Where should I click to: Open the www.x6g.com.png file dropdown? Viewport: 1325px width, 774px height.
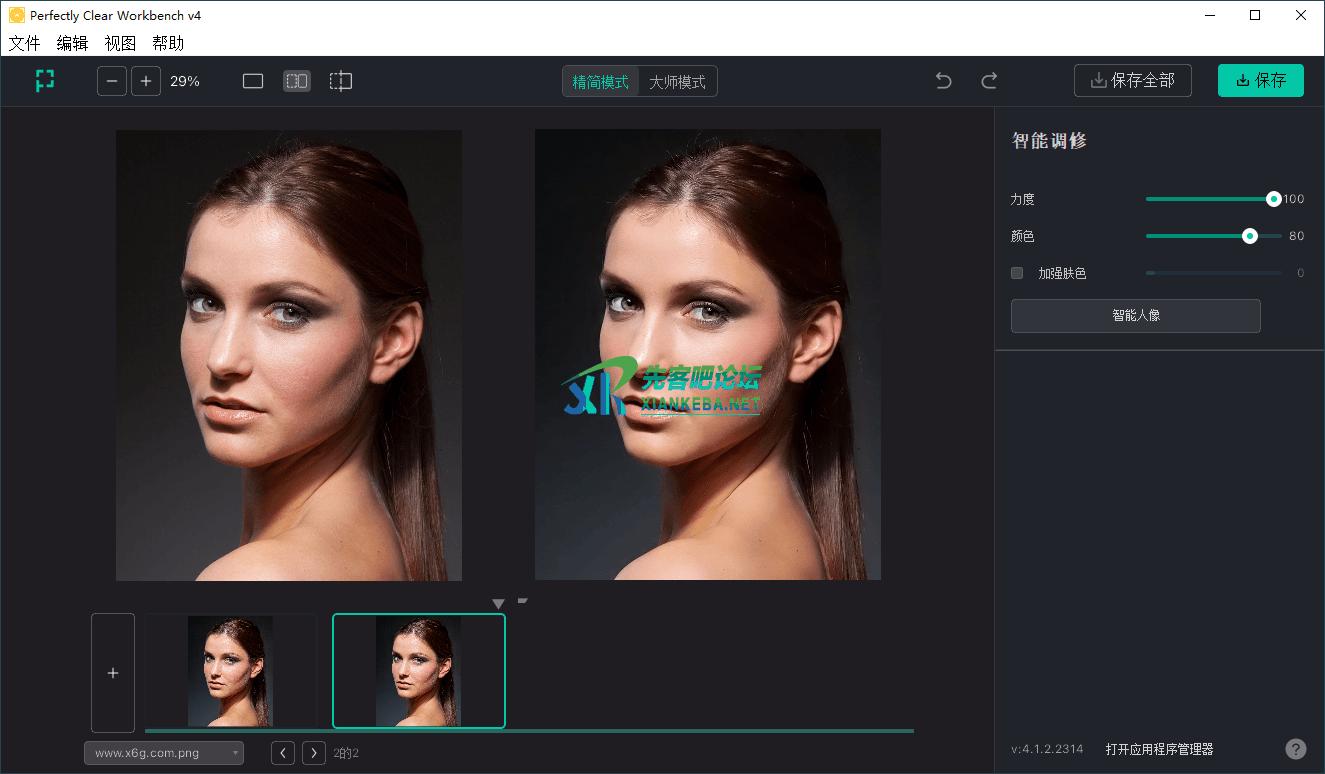[x=164, y=753]
